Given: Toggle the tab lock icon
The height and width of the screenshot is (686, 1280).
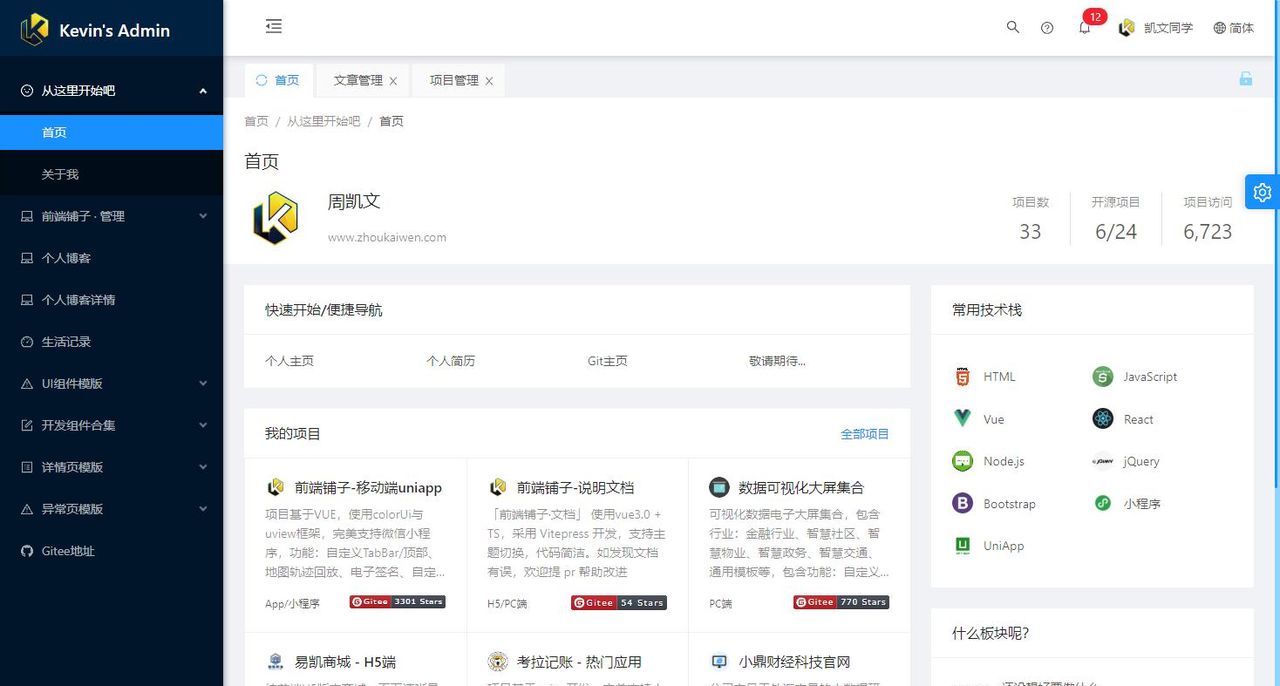Looking at the screenshot, I should (x=1245, y=77).
